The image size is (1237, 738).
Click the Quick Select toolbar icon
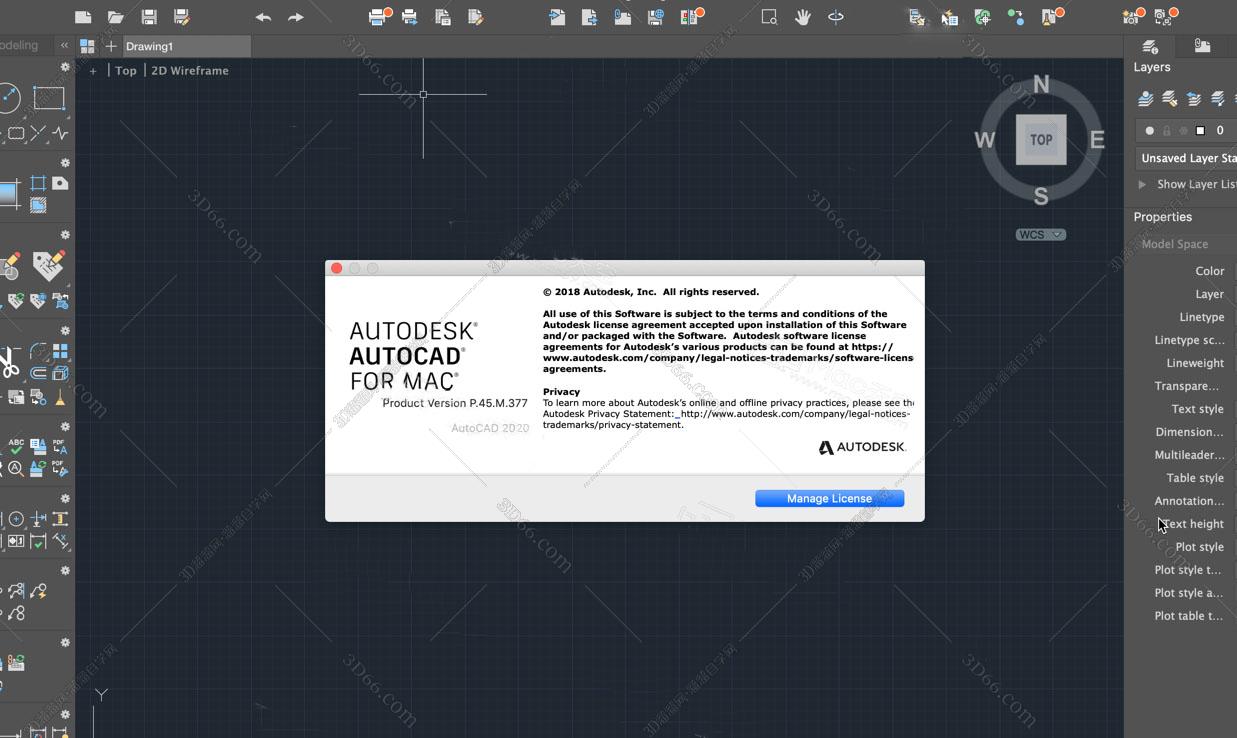click(950, 17)
